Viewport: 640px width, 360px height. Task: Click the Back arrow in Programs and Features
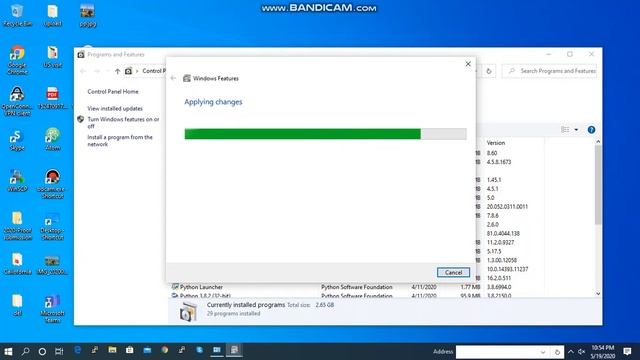pos(83,71)
